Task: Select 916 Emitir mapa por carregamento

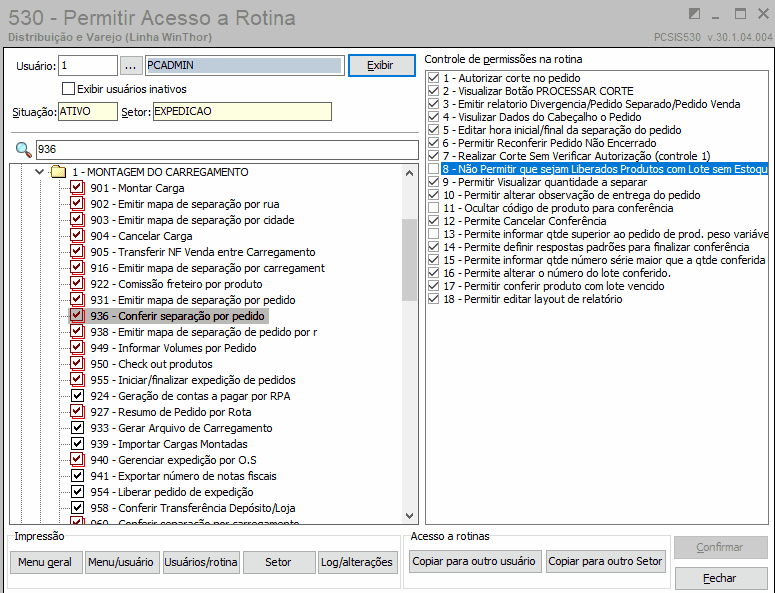Action: pos(208,268)
